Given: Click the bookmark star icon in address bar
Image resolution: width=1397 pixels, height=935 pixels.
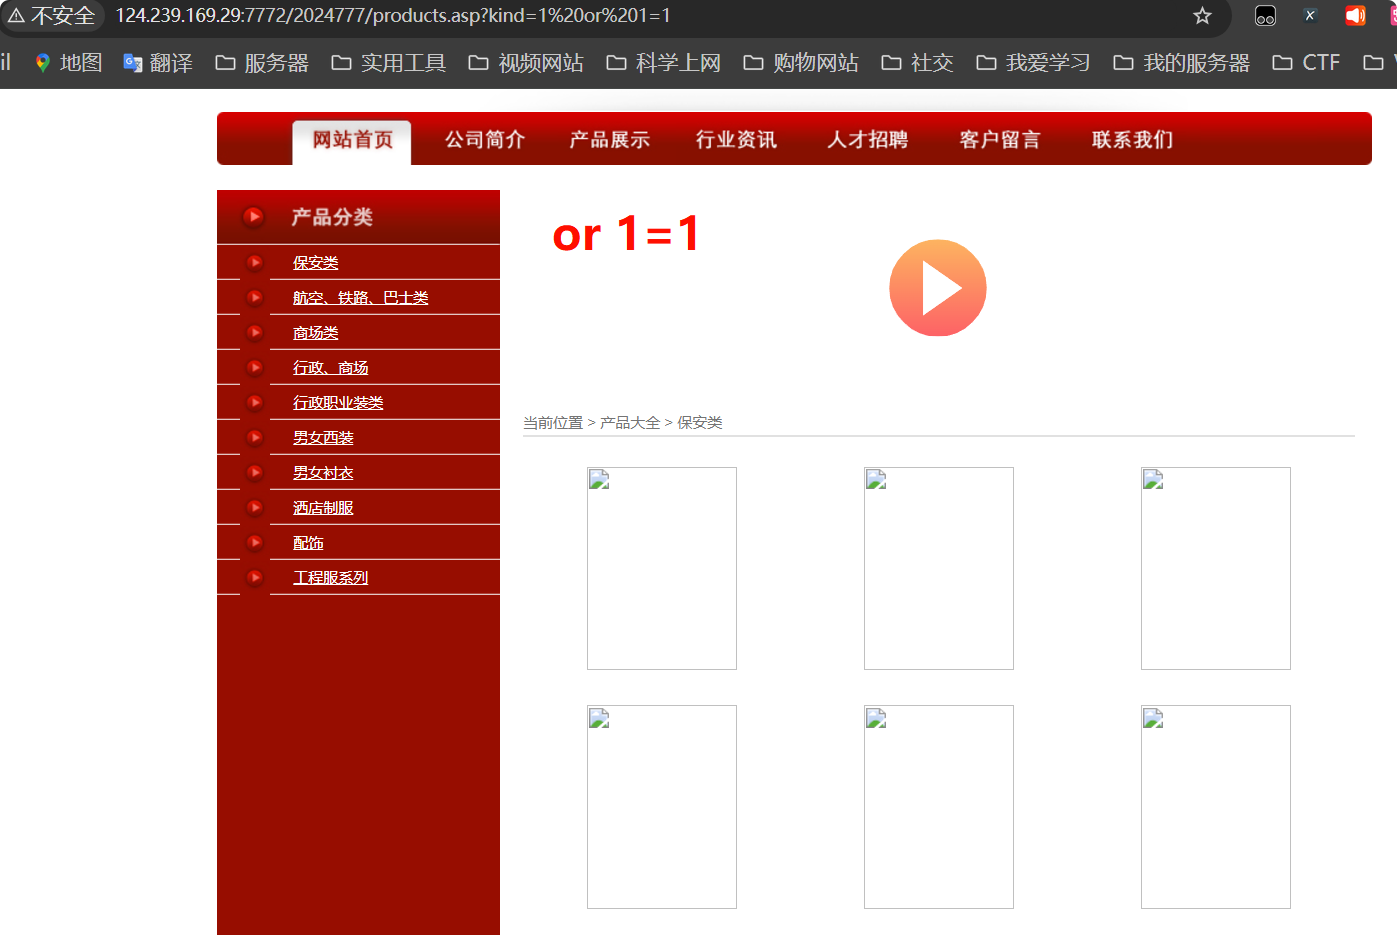Looking at the screenshot, I should (x=1202, y=16).
